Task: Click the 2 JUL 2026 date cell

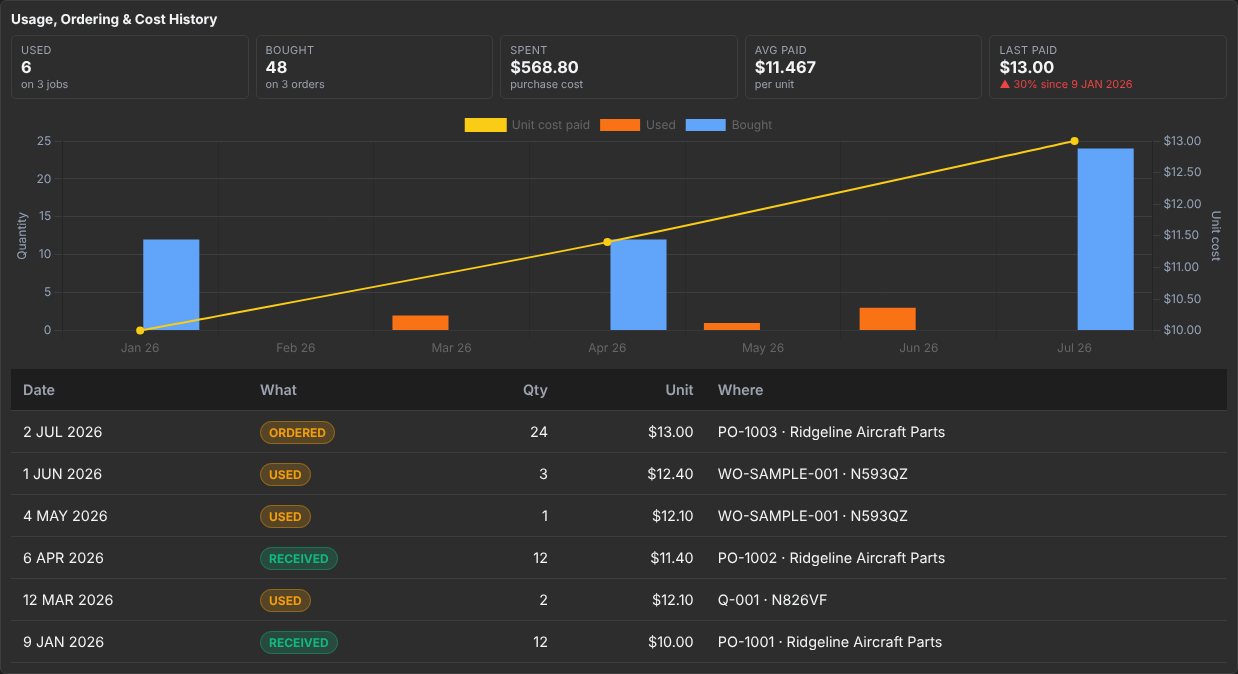Action: 62,432
